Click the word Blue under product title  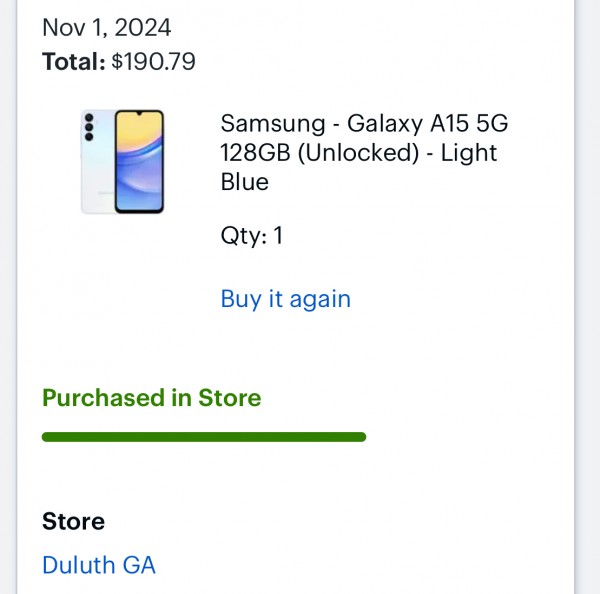pyautogui.click(x=245, y=182)
